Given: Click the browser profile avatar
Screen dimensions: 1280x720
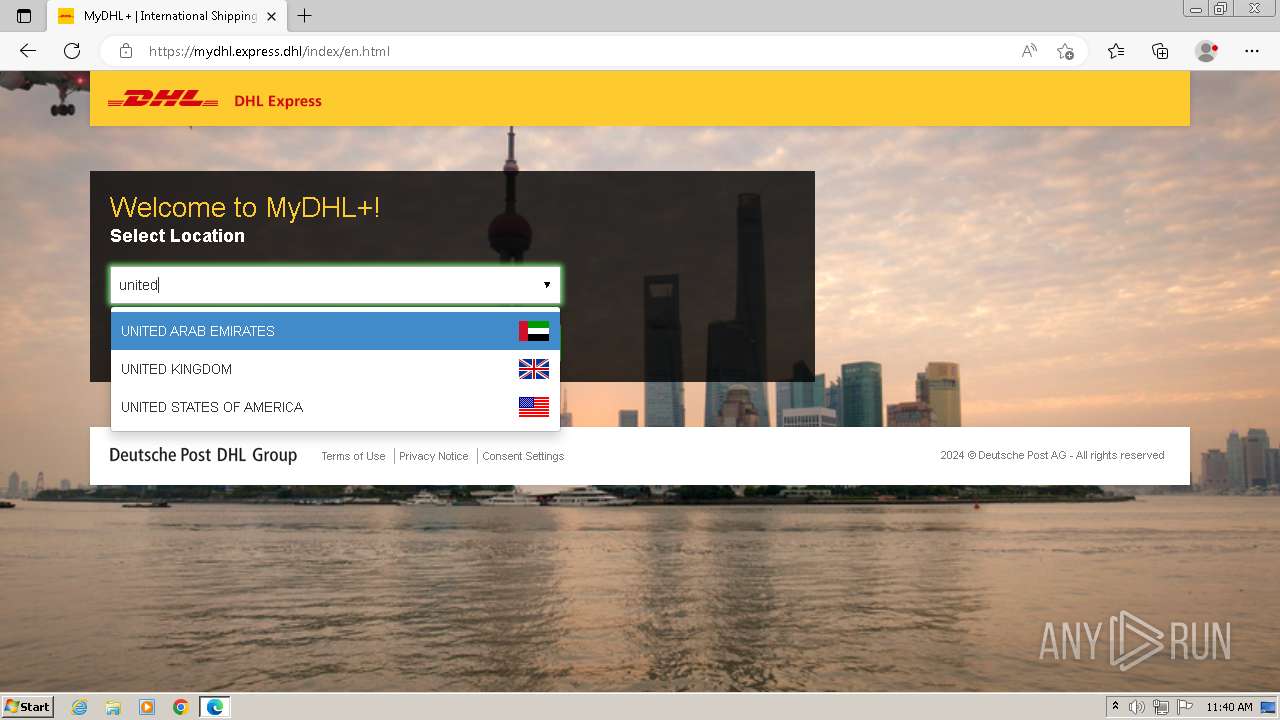Looking at the screenshot, I should click(1207, 51).
